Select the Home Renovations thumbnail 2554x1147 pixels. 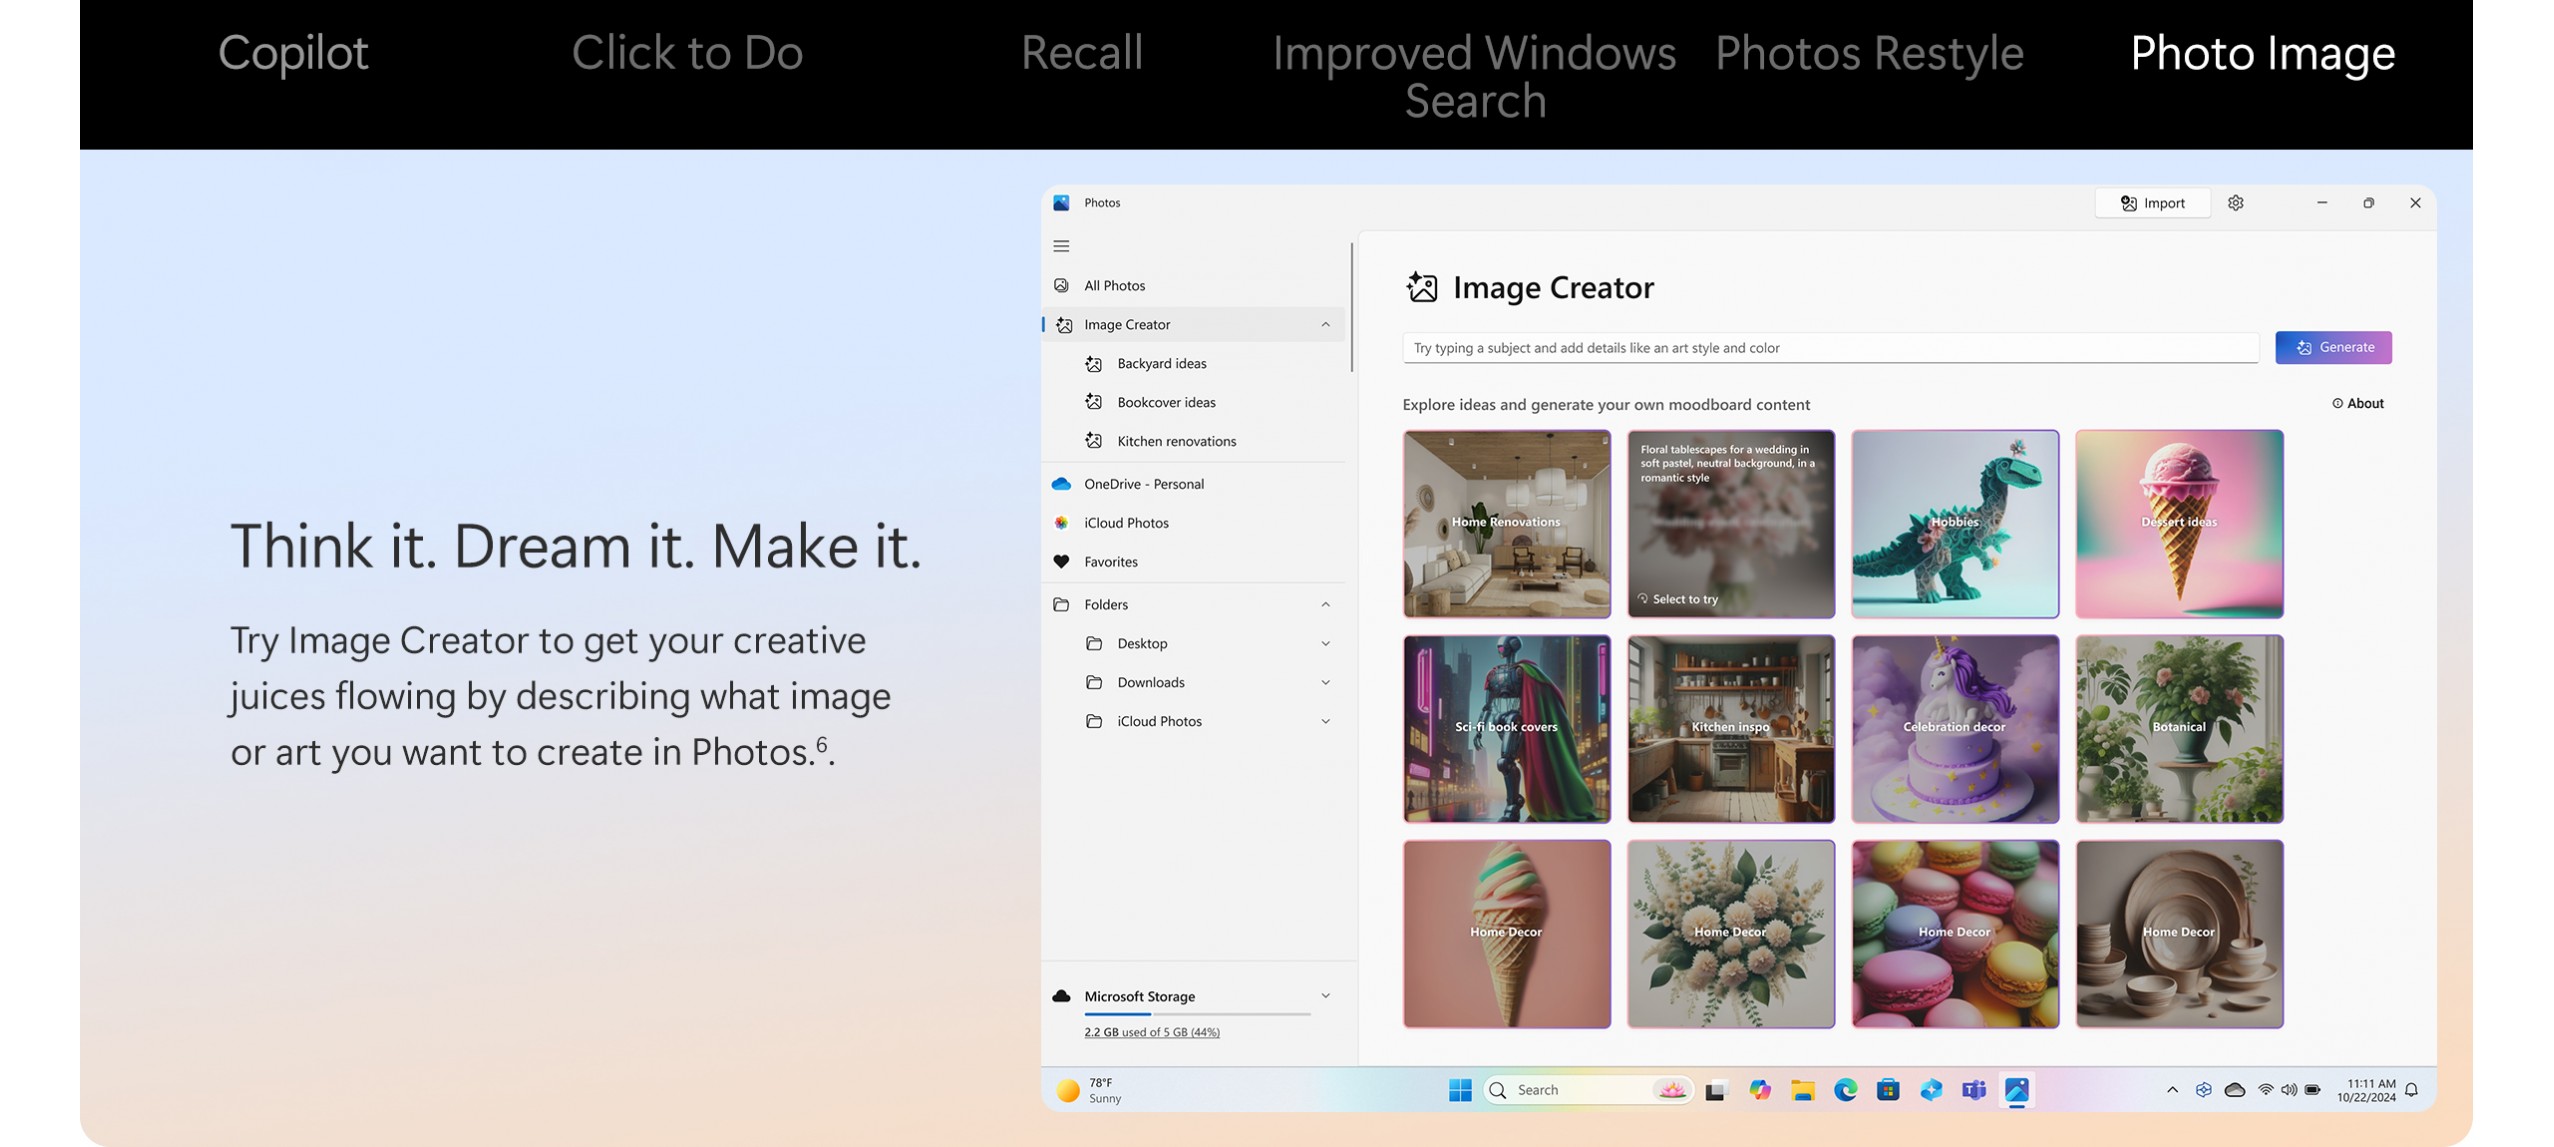point(1506,524)
